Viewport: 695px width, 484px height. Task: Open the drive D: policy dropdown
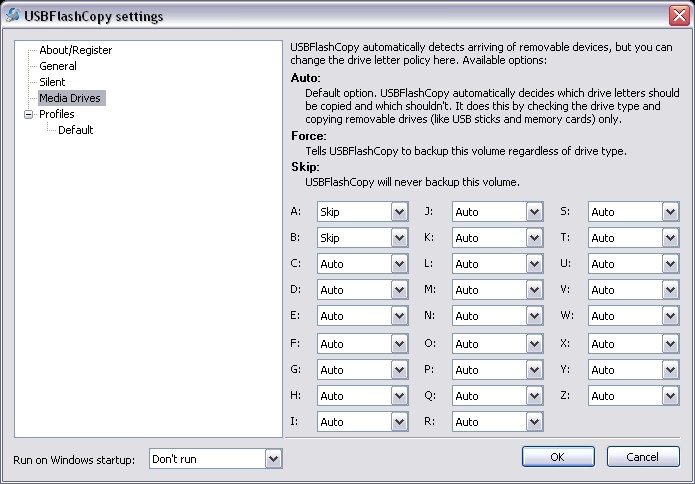tap(363, 290)
